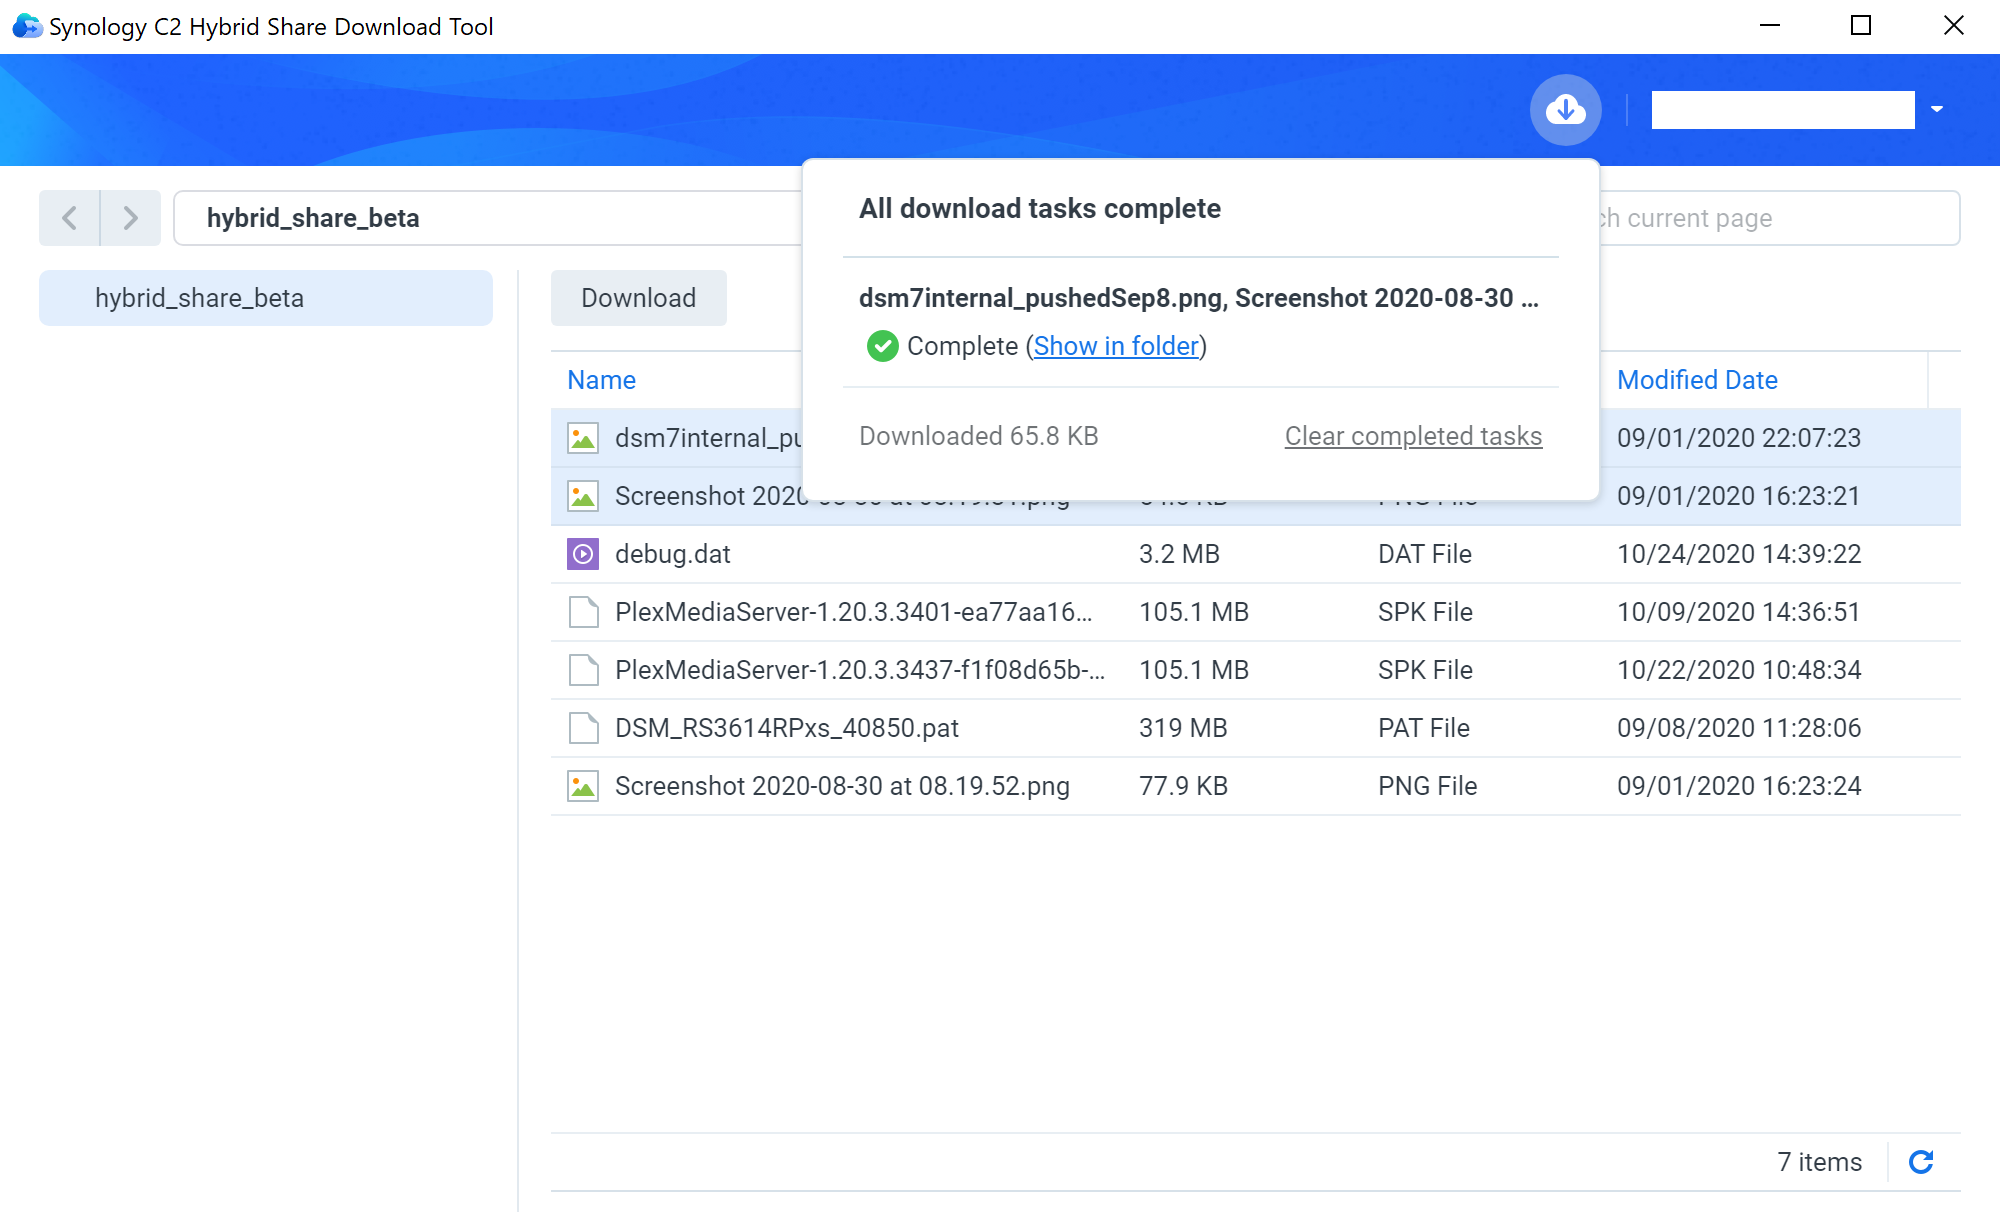This screenshot has height=1212, width=2000.
Task: Open the account name field in header
Action: 1783,110
